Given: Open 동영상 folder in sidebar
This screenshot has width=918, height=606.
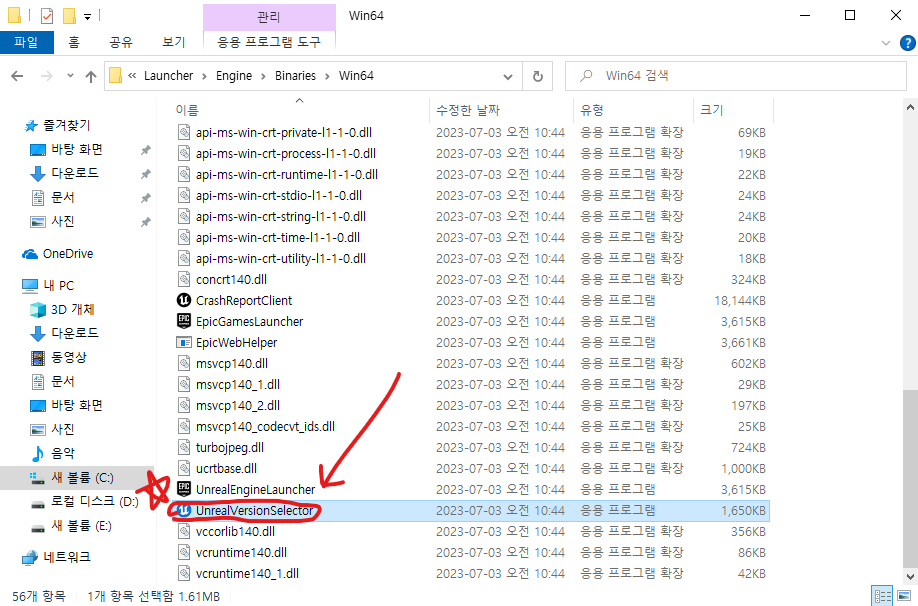Looking at the screenshot, I should coord(59,357).
